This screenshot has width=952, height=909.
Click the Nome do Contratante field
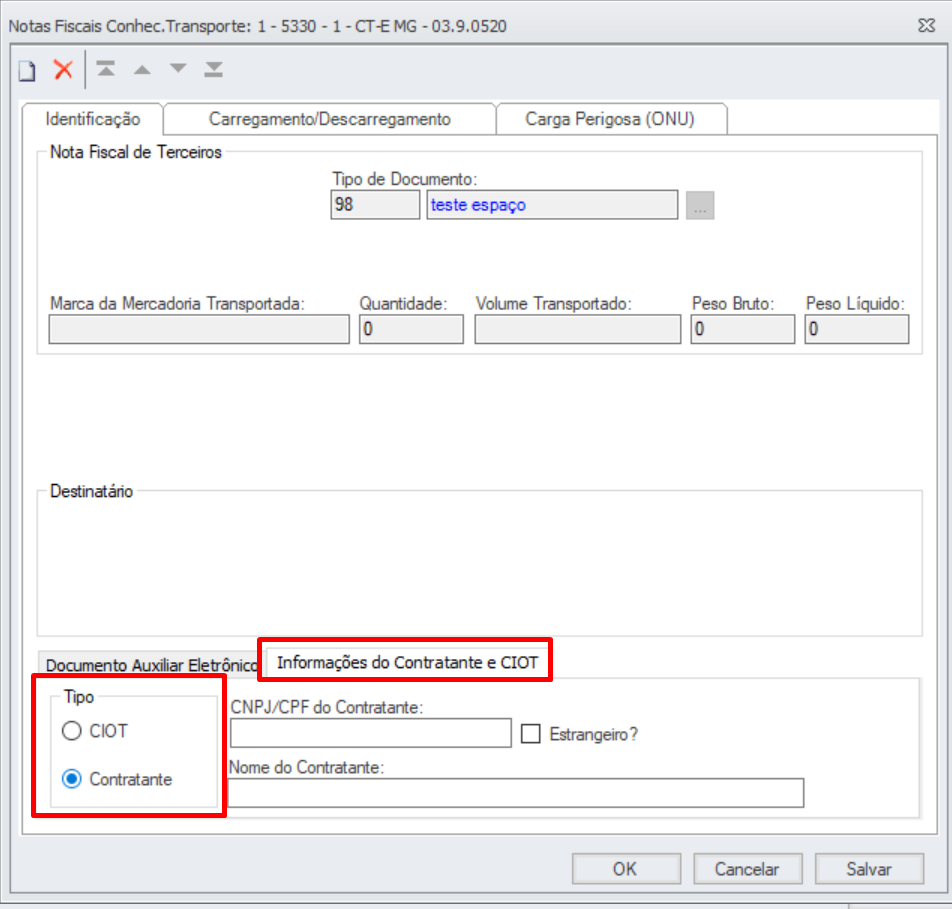(x=516, y=793)
